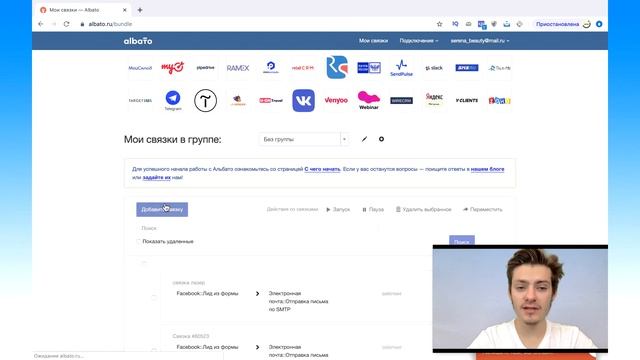The height and width of the screenshot is (360, 640).
Task: Select the Pipedrive integration logo
Action: pyautogui.click(x=205, y=68)
